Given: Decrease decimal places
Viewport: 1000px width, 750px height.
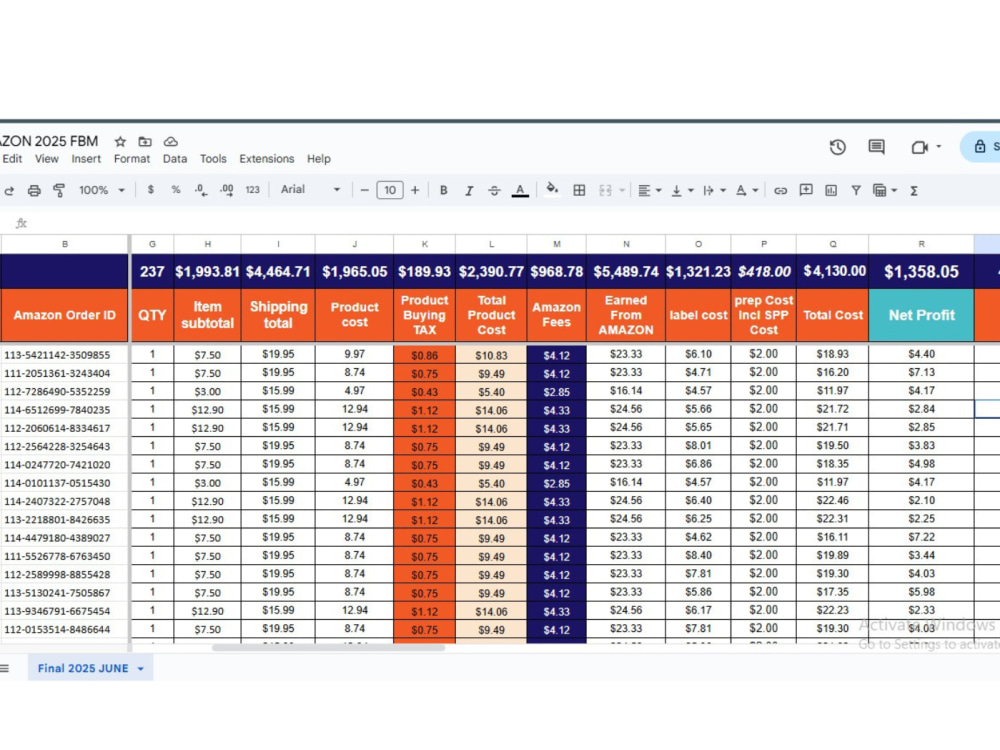Looking at the screenshot, I should coord(201,190).
